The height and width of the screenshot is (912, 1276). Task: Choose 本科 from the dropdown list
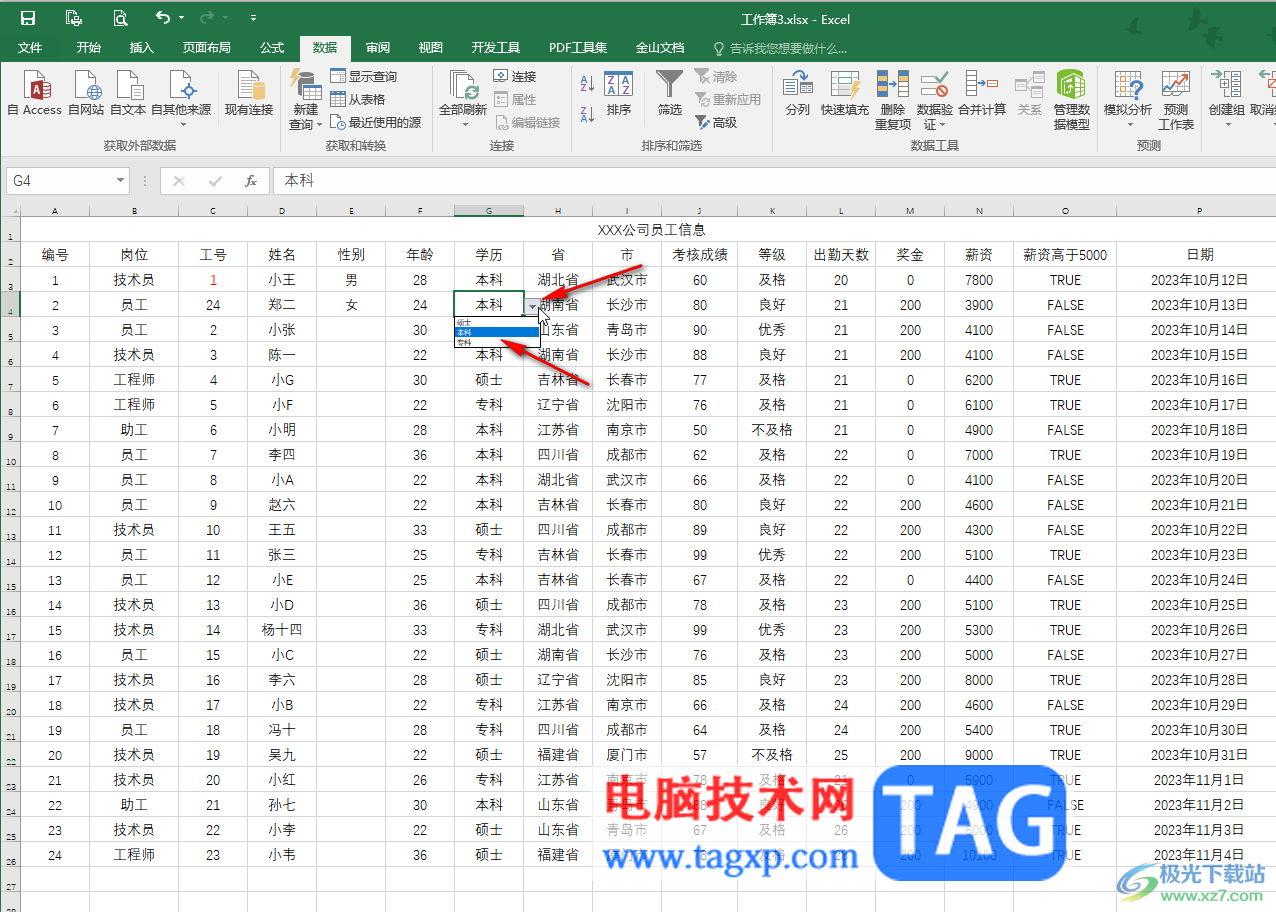click(x=496, y=332)
